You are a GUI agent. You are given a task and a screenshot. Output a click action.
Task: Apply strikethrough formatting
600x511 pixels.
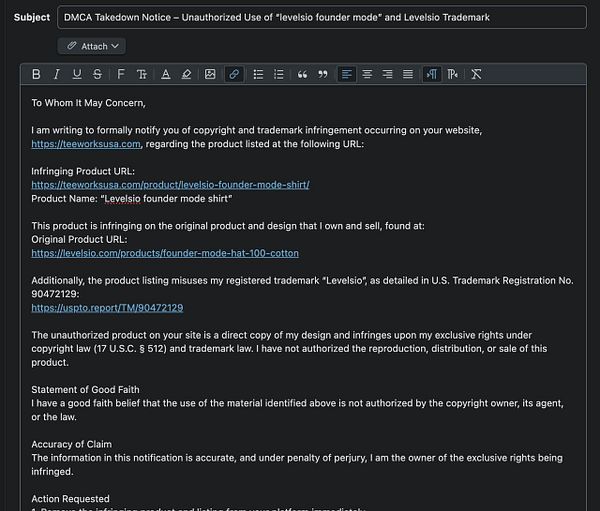pos(97,74)
